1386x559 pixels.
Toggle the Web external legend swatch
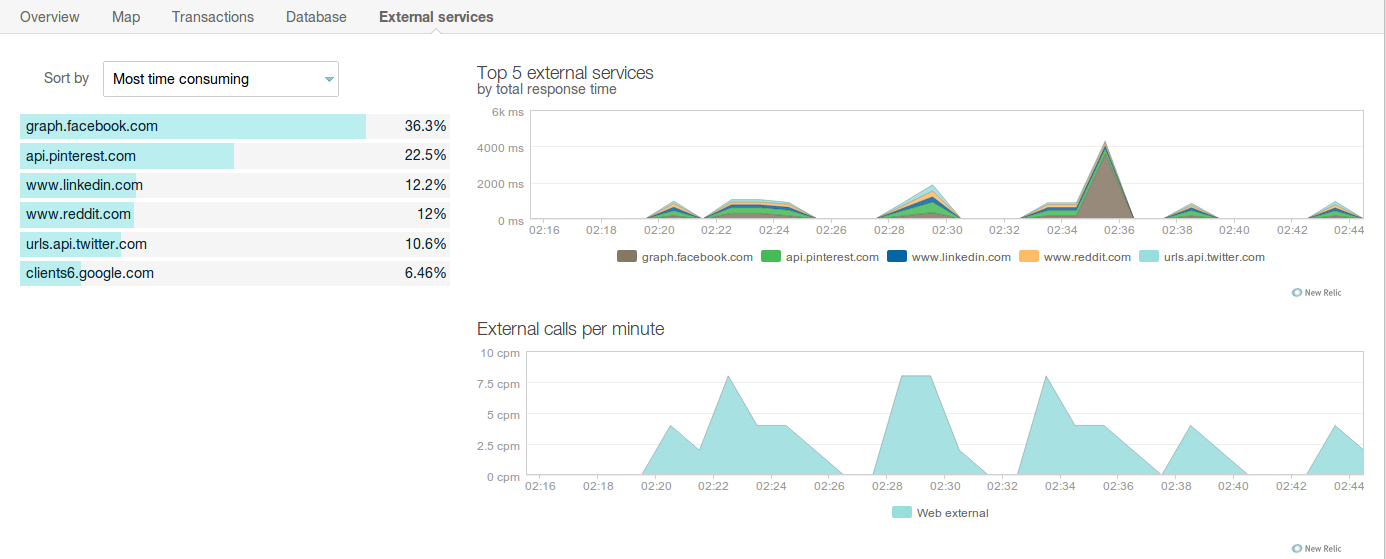[x=901, y=513]
